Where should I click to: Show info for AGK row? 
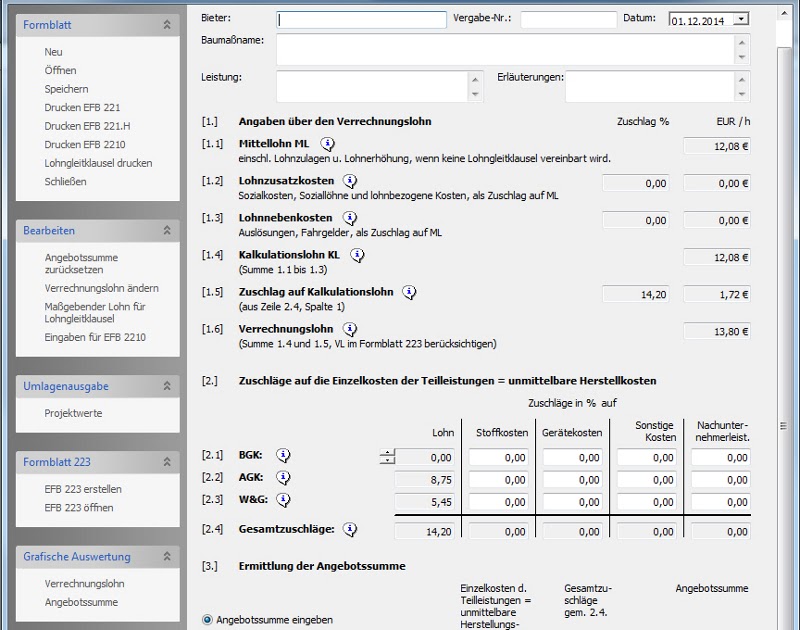click(283, 477)
